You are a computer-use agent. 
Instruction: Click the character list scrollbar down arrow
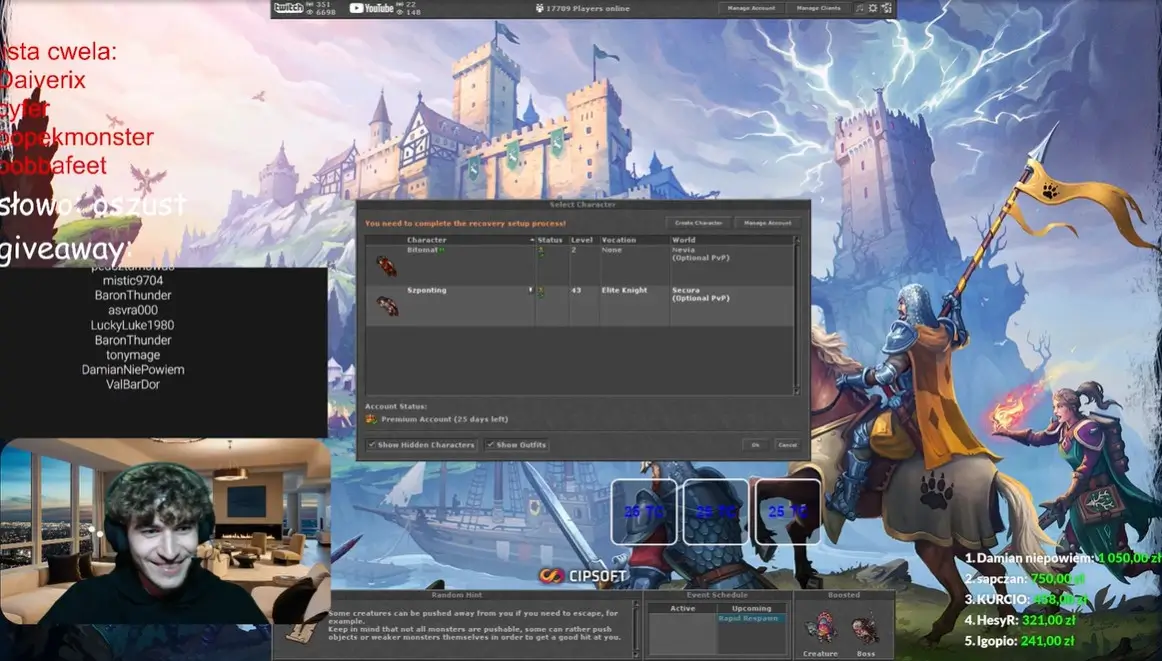pyautogui.click(x=797, y=391)
